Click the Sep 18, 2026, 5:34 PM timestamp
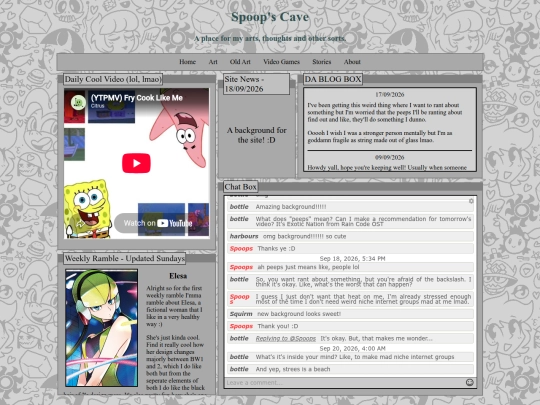 352,259
